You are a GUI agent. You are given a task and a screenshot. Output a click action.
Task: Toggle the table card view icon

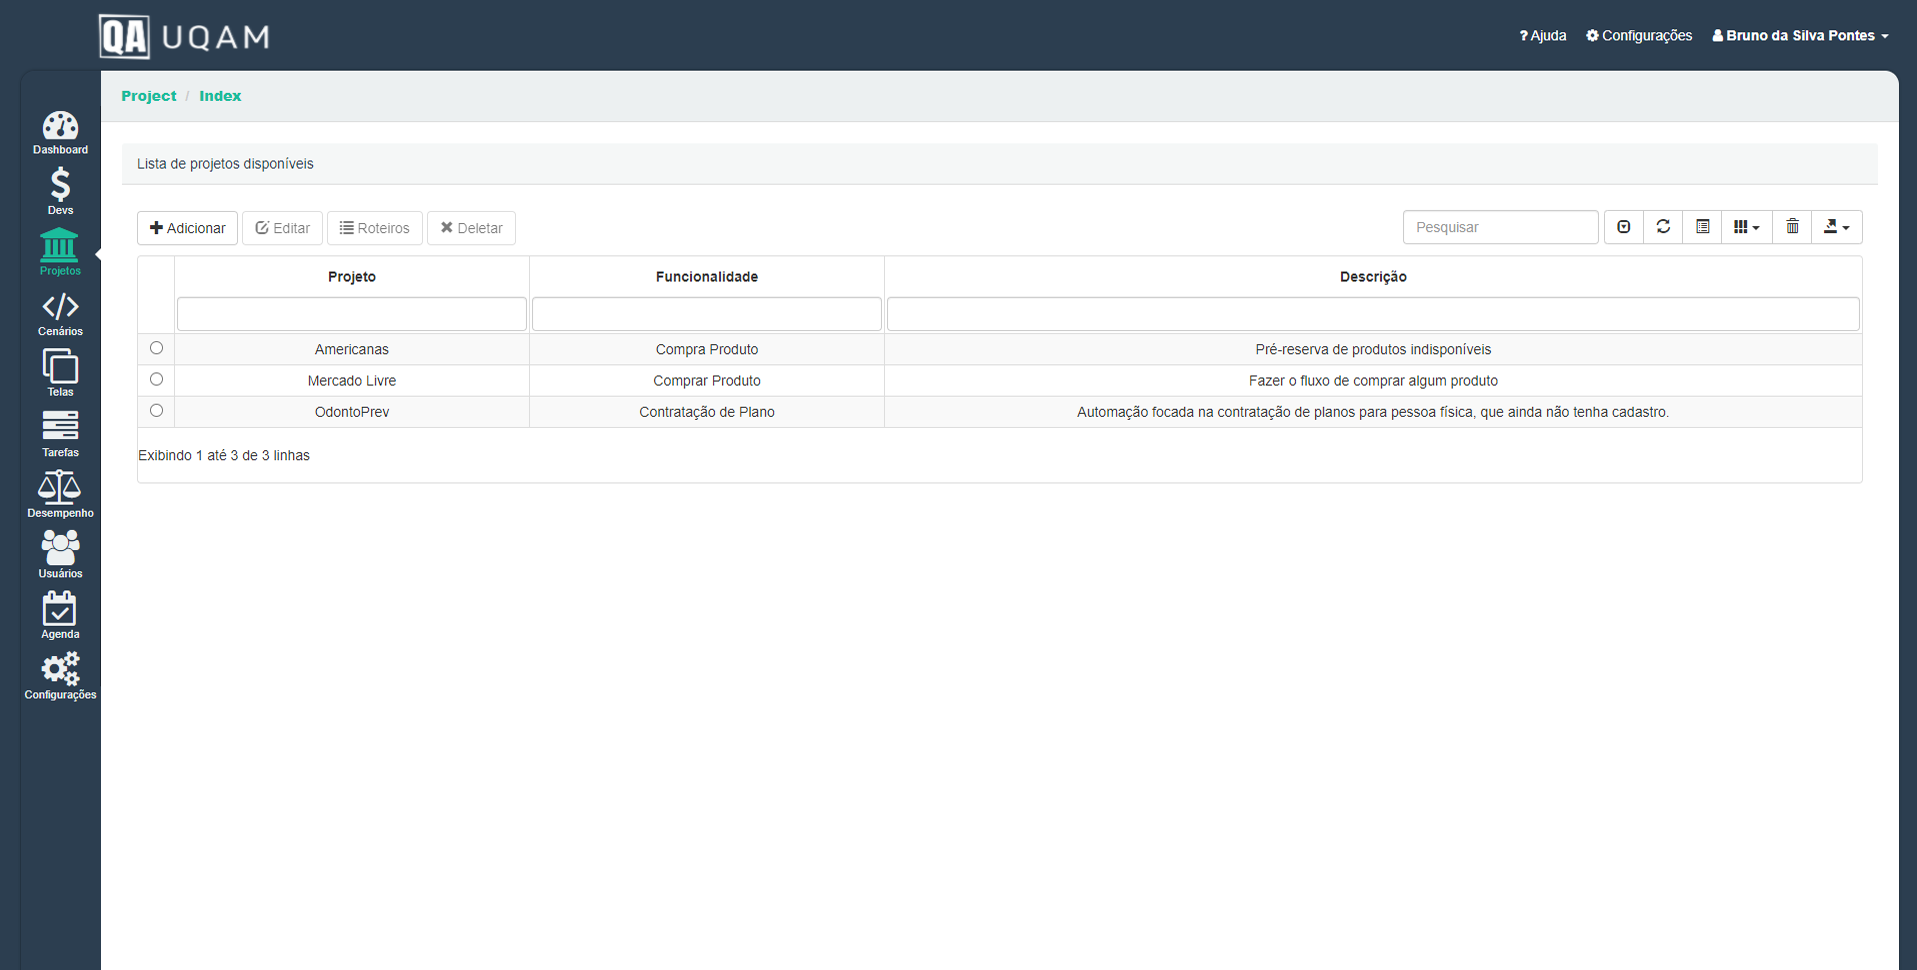(x=1702, y=227)
